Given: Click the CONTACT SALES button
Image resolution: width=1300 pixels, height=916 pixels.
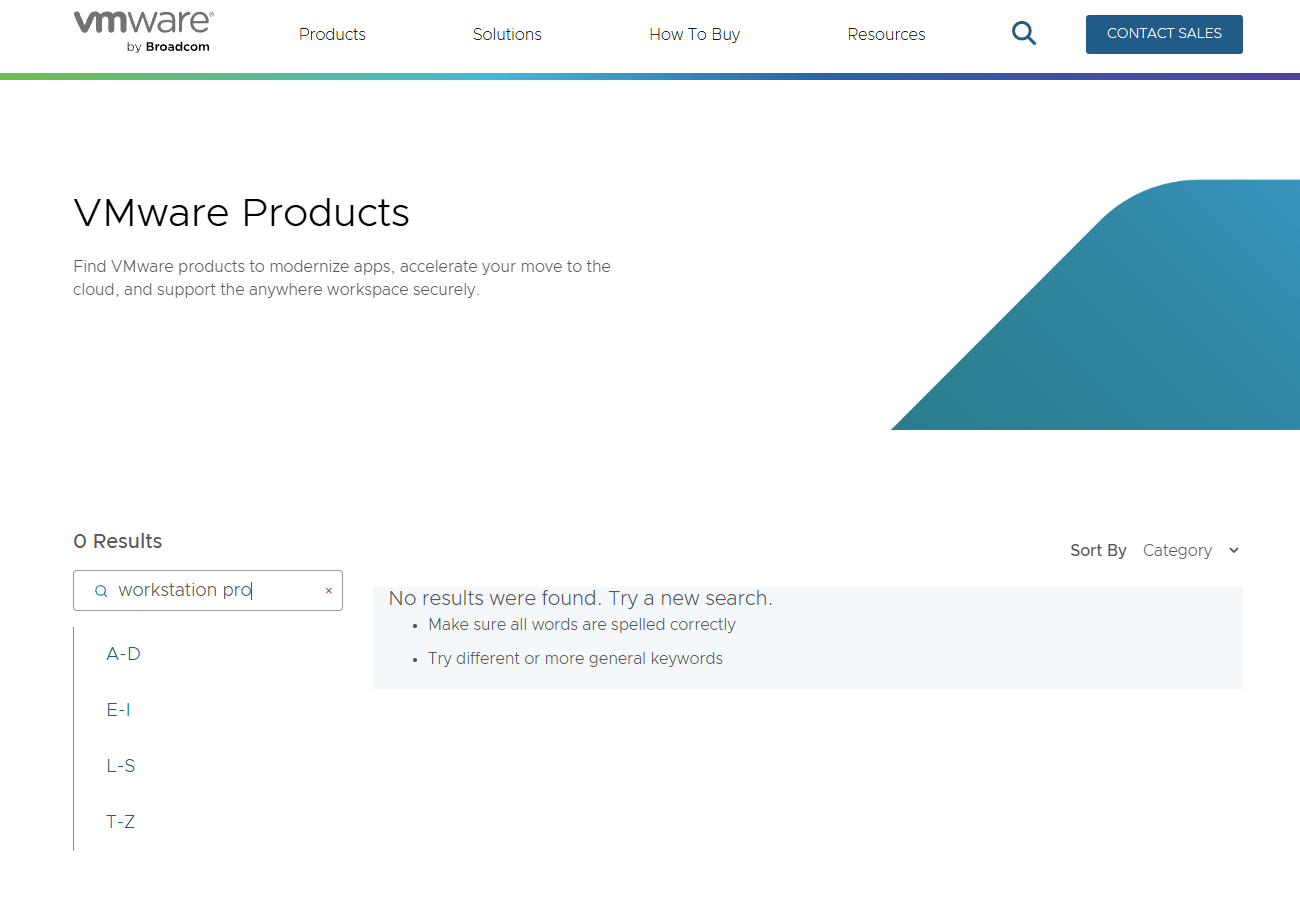Looking at the screenshot, I should [x=1164, y=34].
